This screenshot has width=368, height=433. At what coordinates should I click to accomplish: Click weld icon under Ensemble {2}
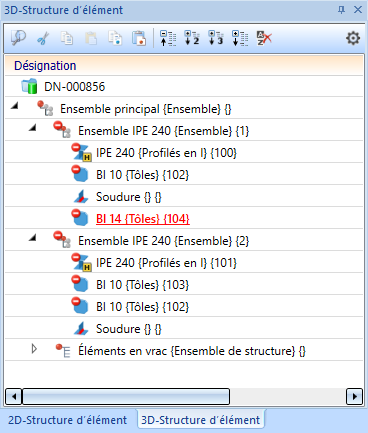tap(81, 329)
